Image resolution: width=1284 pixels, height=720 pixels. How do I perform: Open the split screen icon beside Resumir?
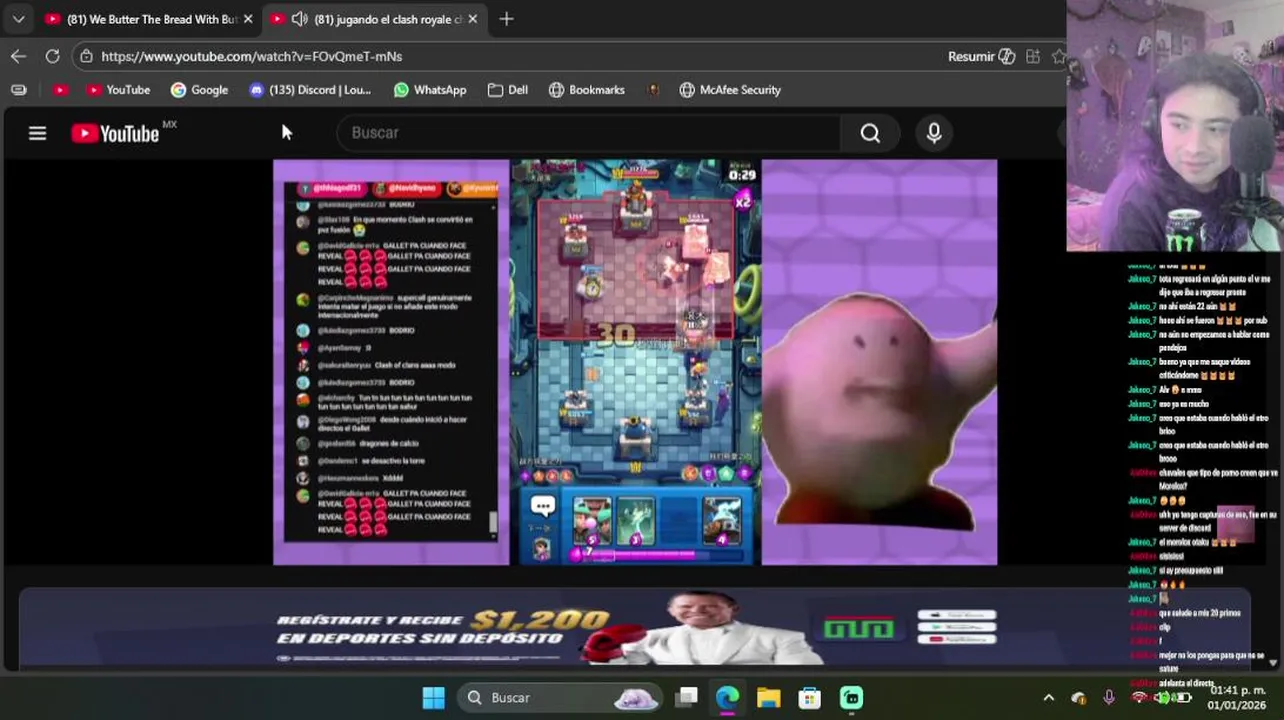tap(1033, 56)
